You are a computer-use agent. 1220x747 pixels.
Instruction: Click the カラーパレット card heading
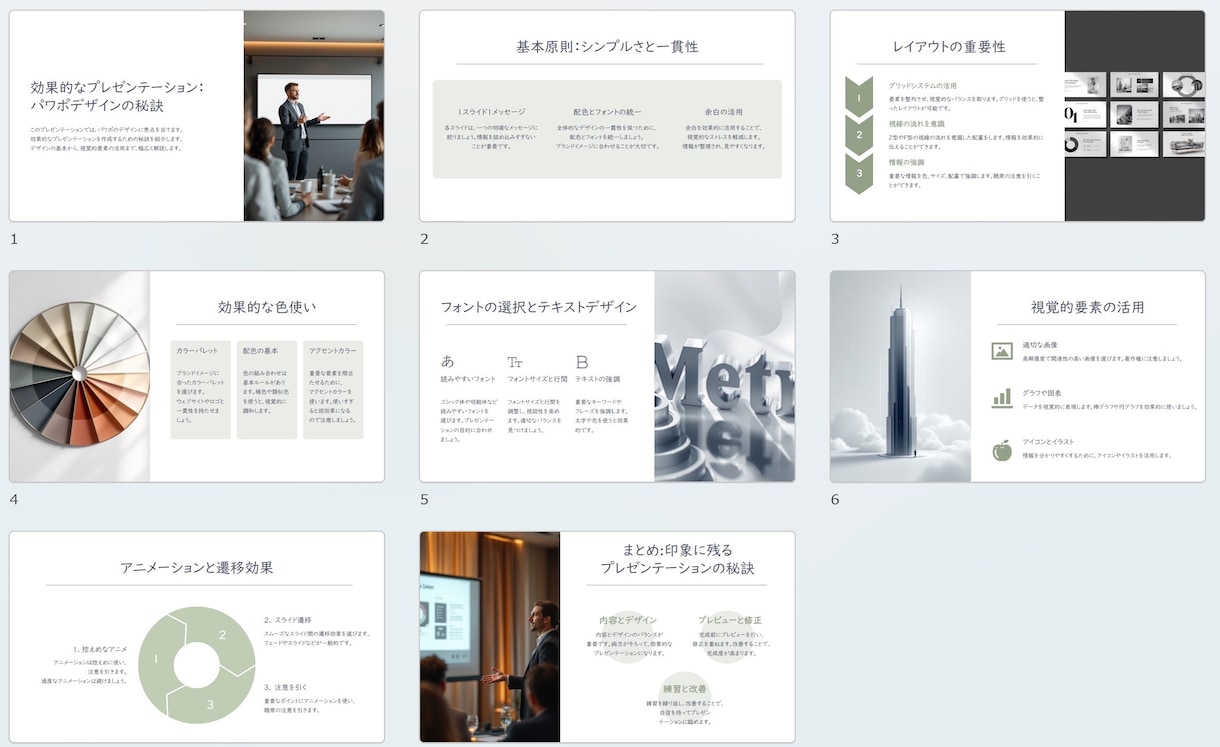click(x=196, y=351)
